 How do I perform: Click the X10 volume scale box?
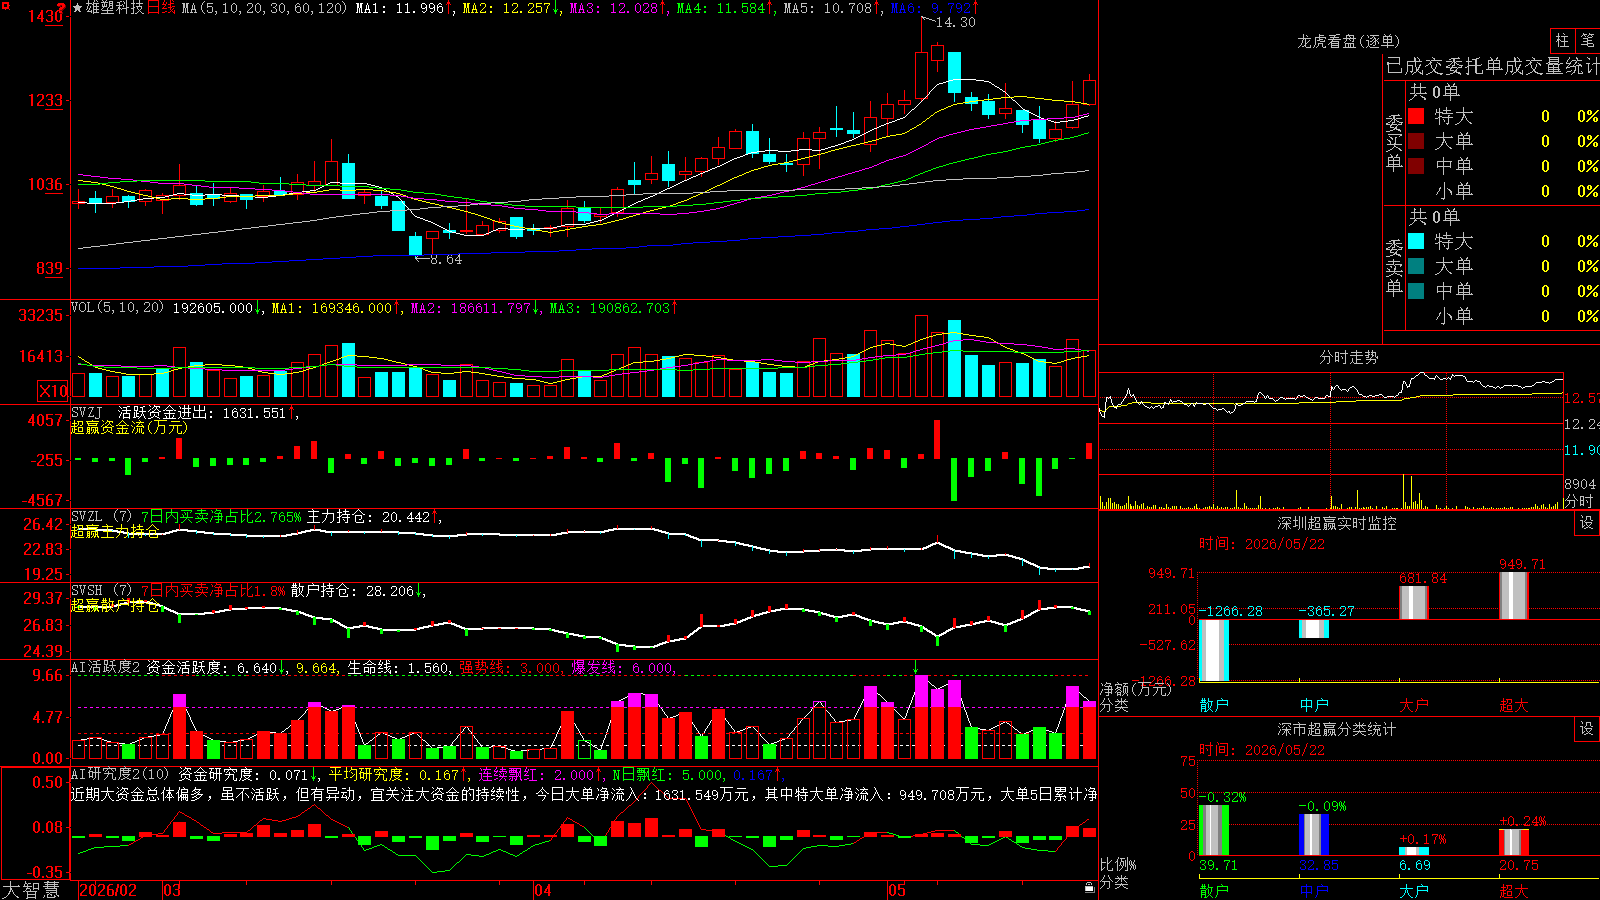tap(53, 391)
